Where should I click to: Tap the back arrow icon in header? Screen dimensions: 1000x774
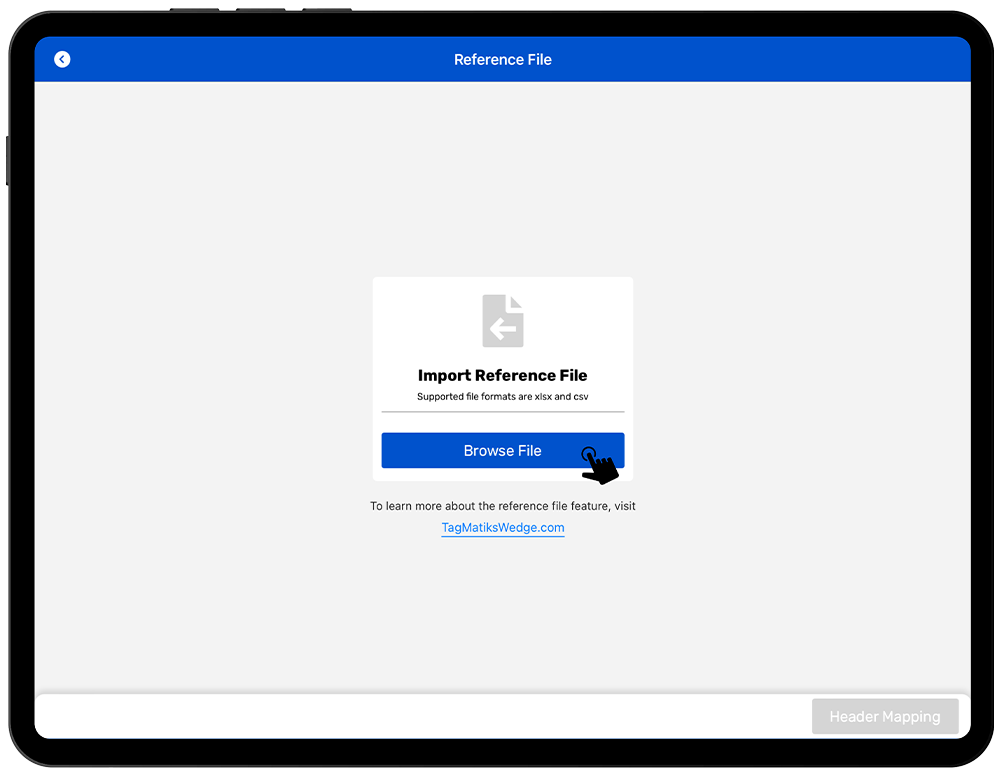tap(62, 60)
